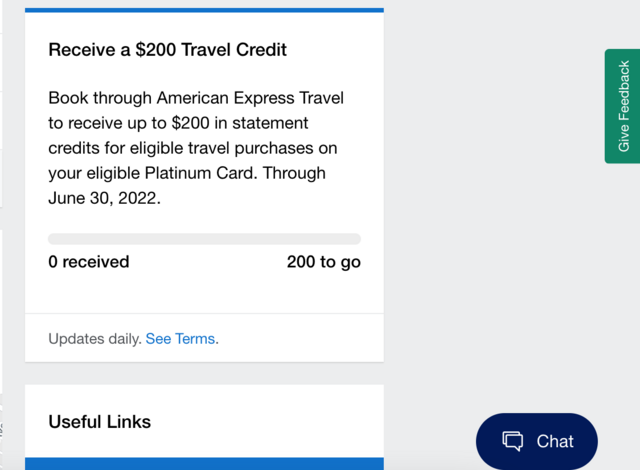Click the "Receive a $200 Travel Credit" heading

click(x=167, y=50)
